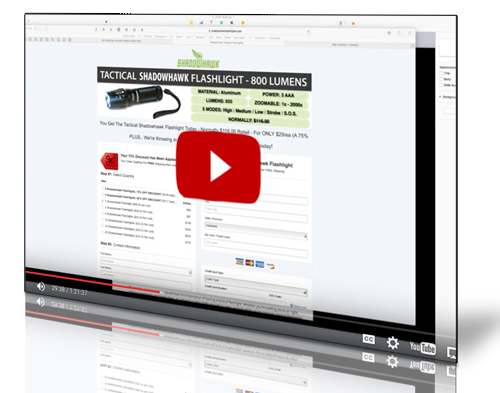Click the flashlight product image
Image resolution: width=500 pixels, height=393 pixels.
coord(142,101)
